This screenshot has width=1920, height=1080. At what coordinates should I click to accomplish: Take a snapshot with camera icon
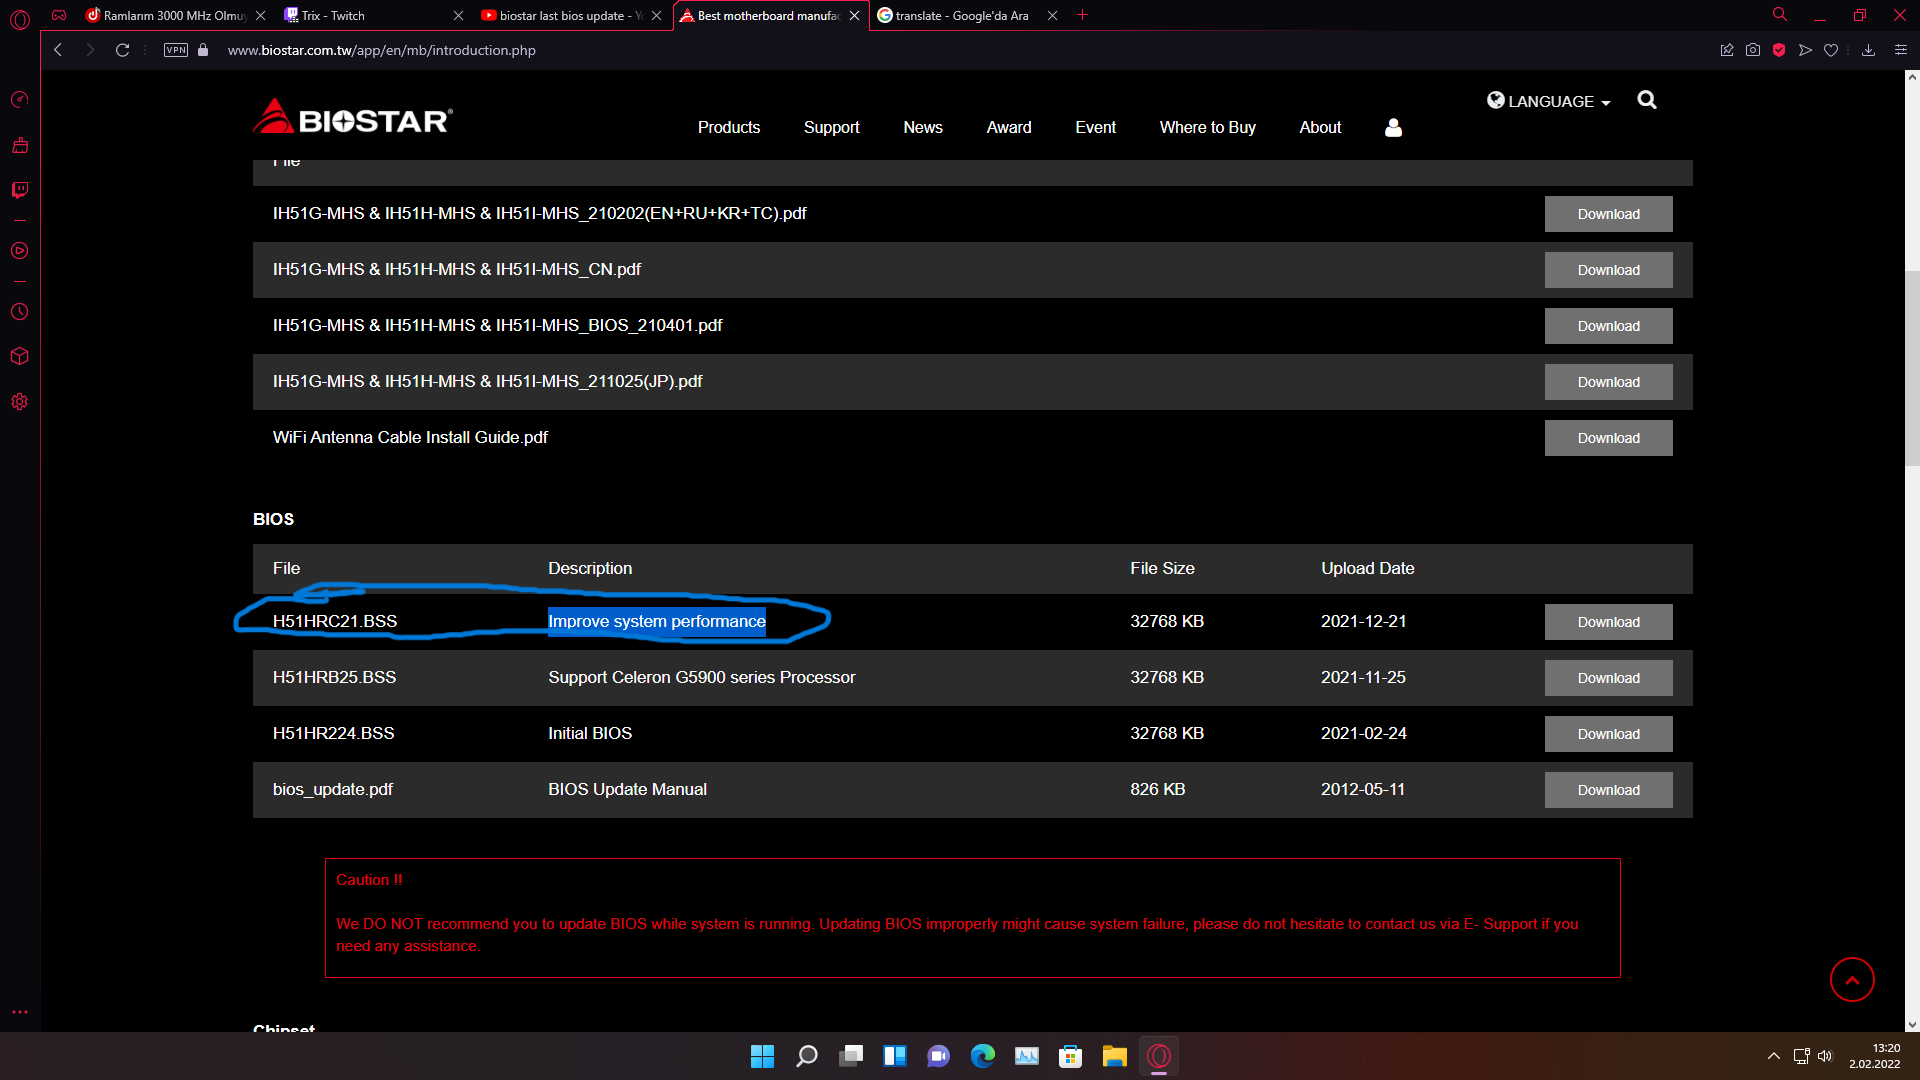[x=1753, y=50]
